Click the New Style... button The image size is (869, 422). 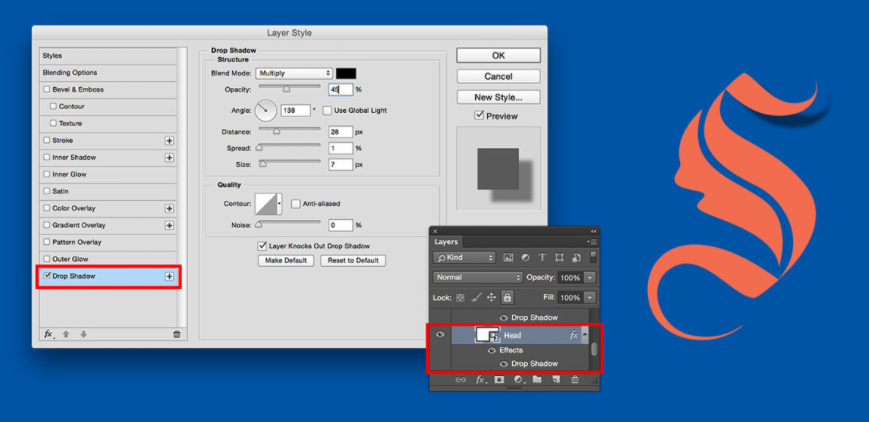(x=498, y=97)
